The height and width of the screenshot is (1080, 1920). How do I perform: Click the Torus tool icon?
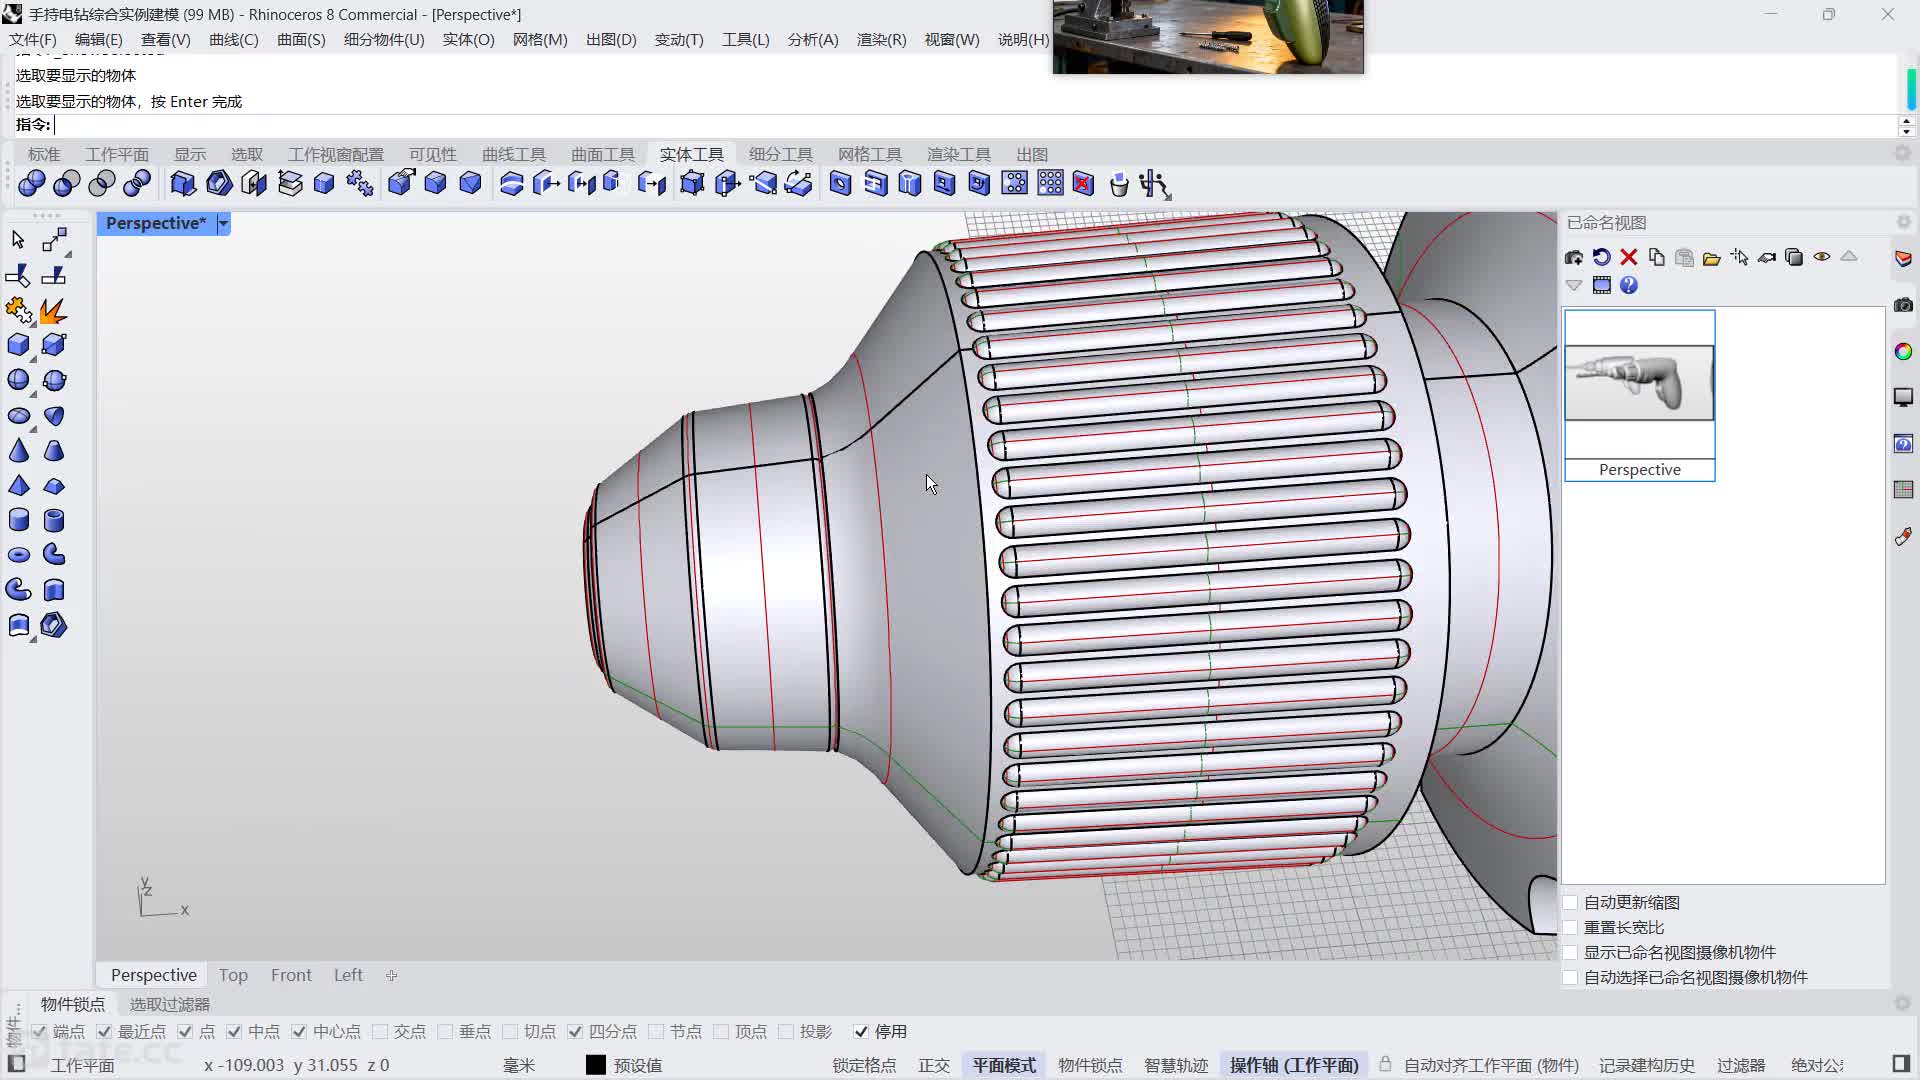tap(18, 555)
